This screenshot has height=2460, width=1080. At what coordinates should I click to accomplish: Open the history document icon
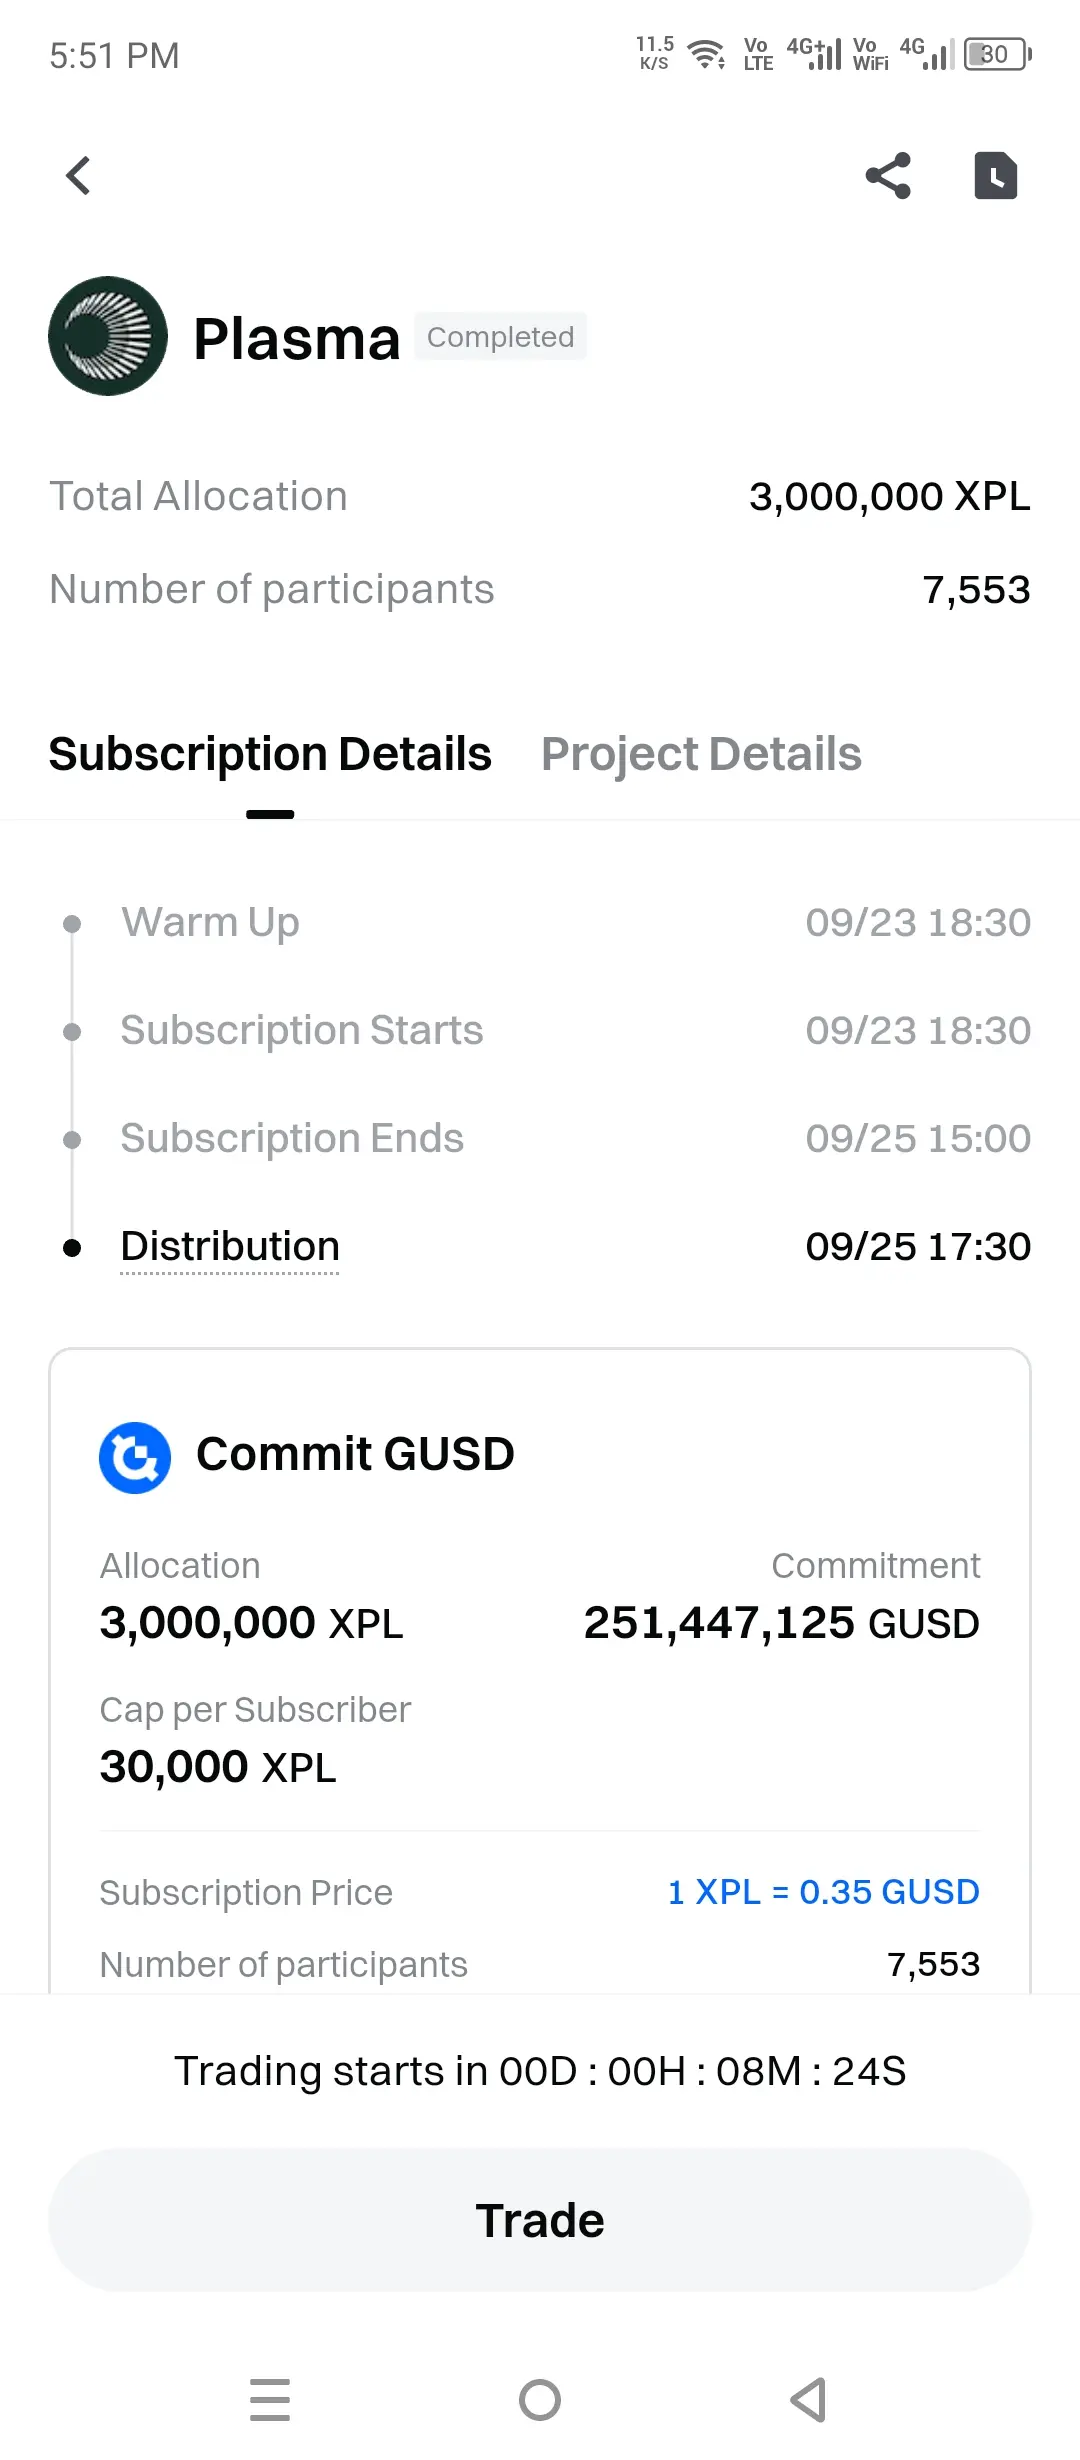pyautogui.click(x=996, y=176)
